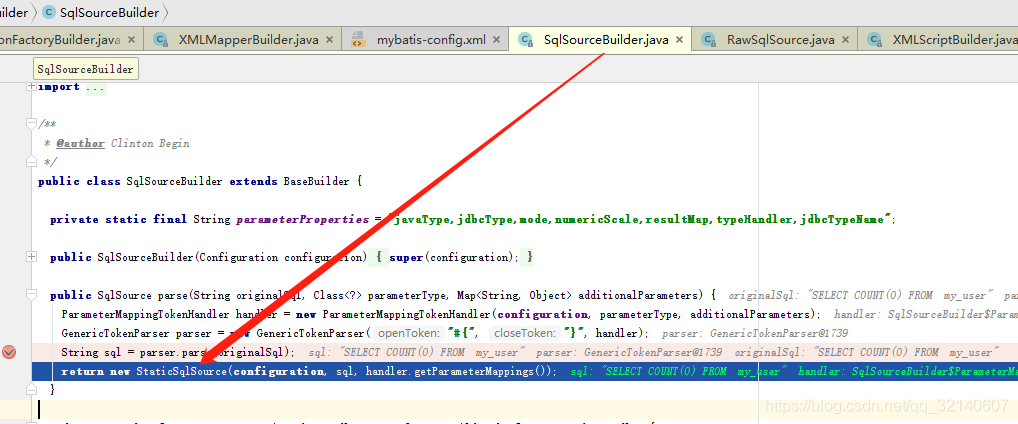Open the mybatis-config.xml tab
This screenshot has width=1018, height=424.
pos(431,40)
